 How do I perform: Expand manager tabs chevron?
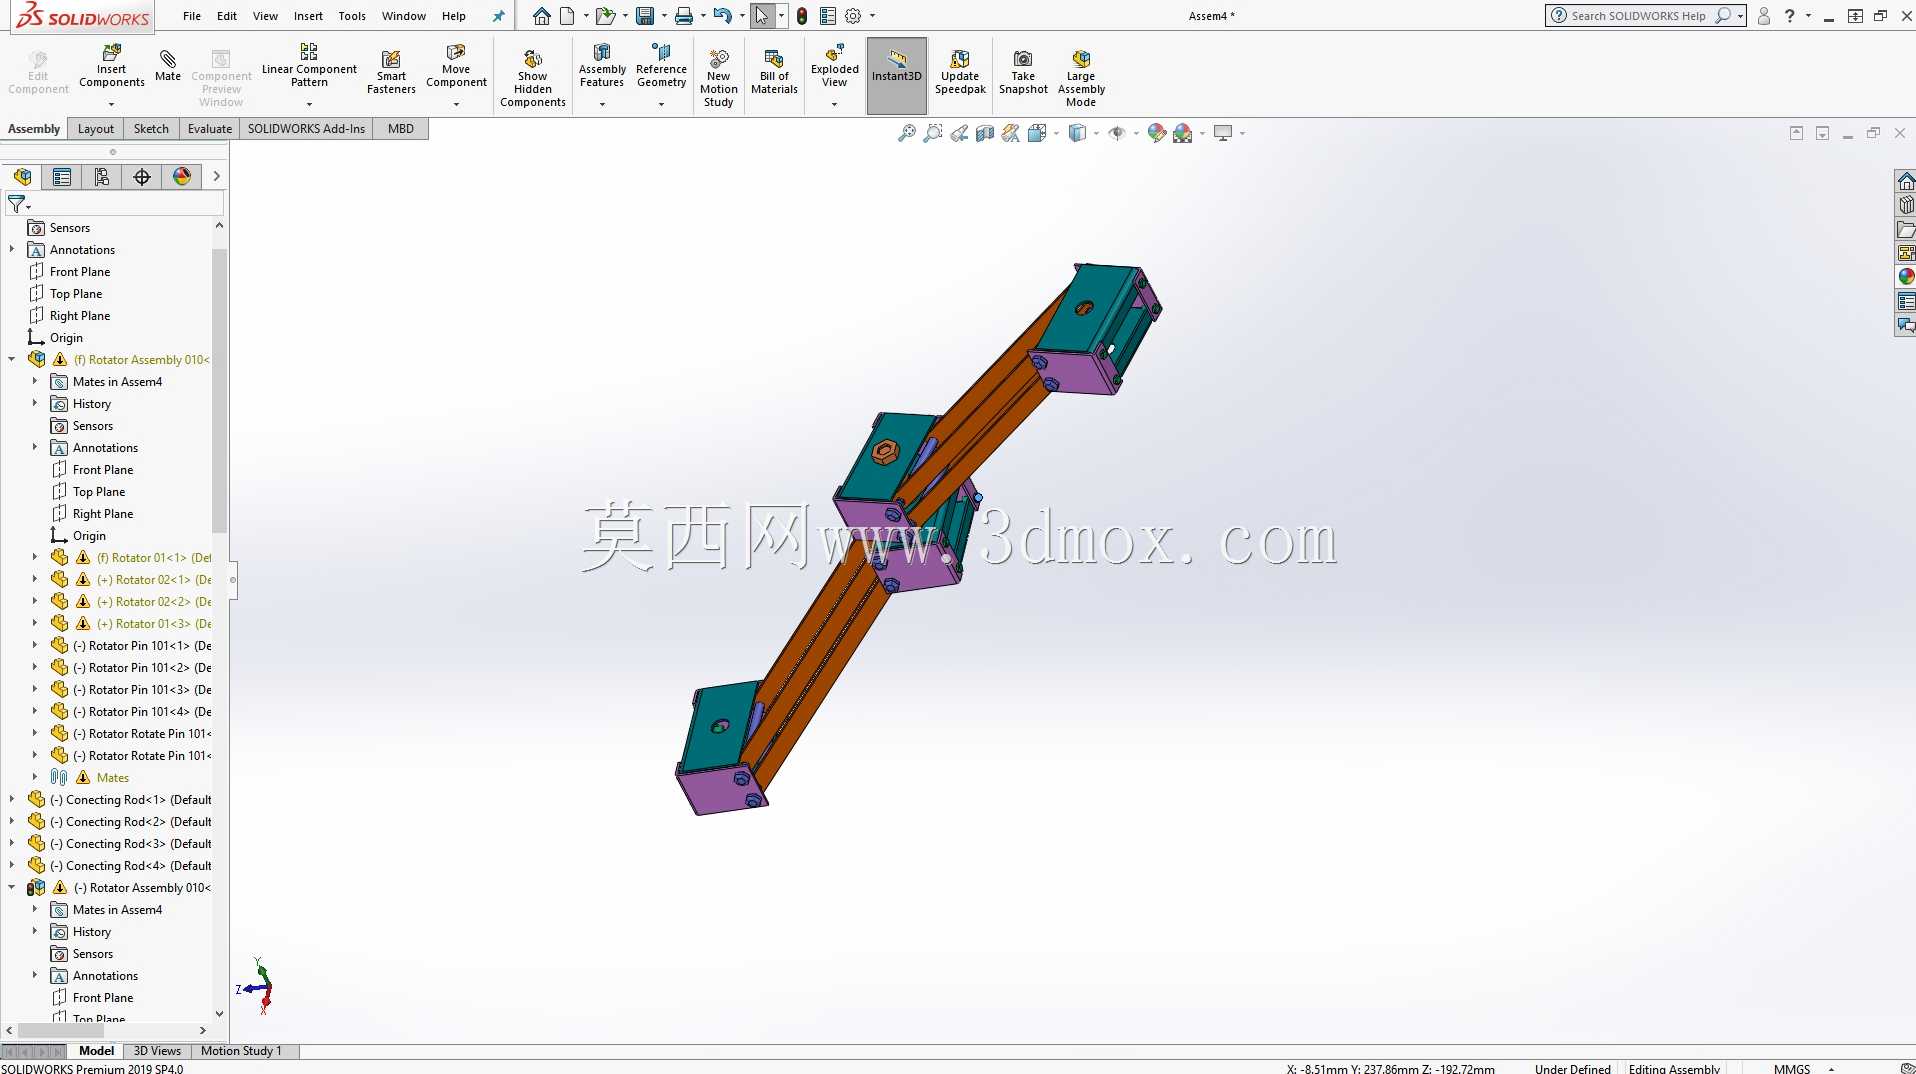pos(216,177)
